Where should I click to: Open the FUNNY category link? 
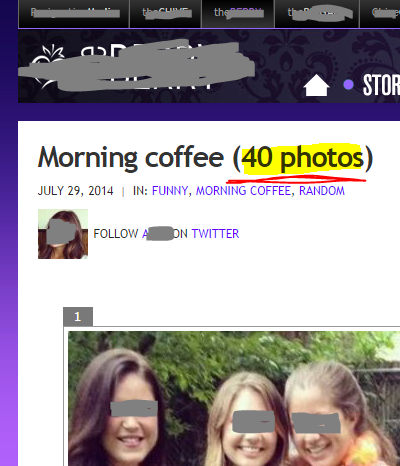(x=170, y=191)
